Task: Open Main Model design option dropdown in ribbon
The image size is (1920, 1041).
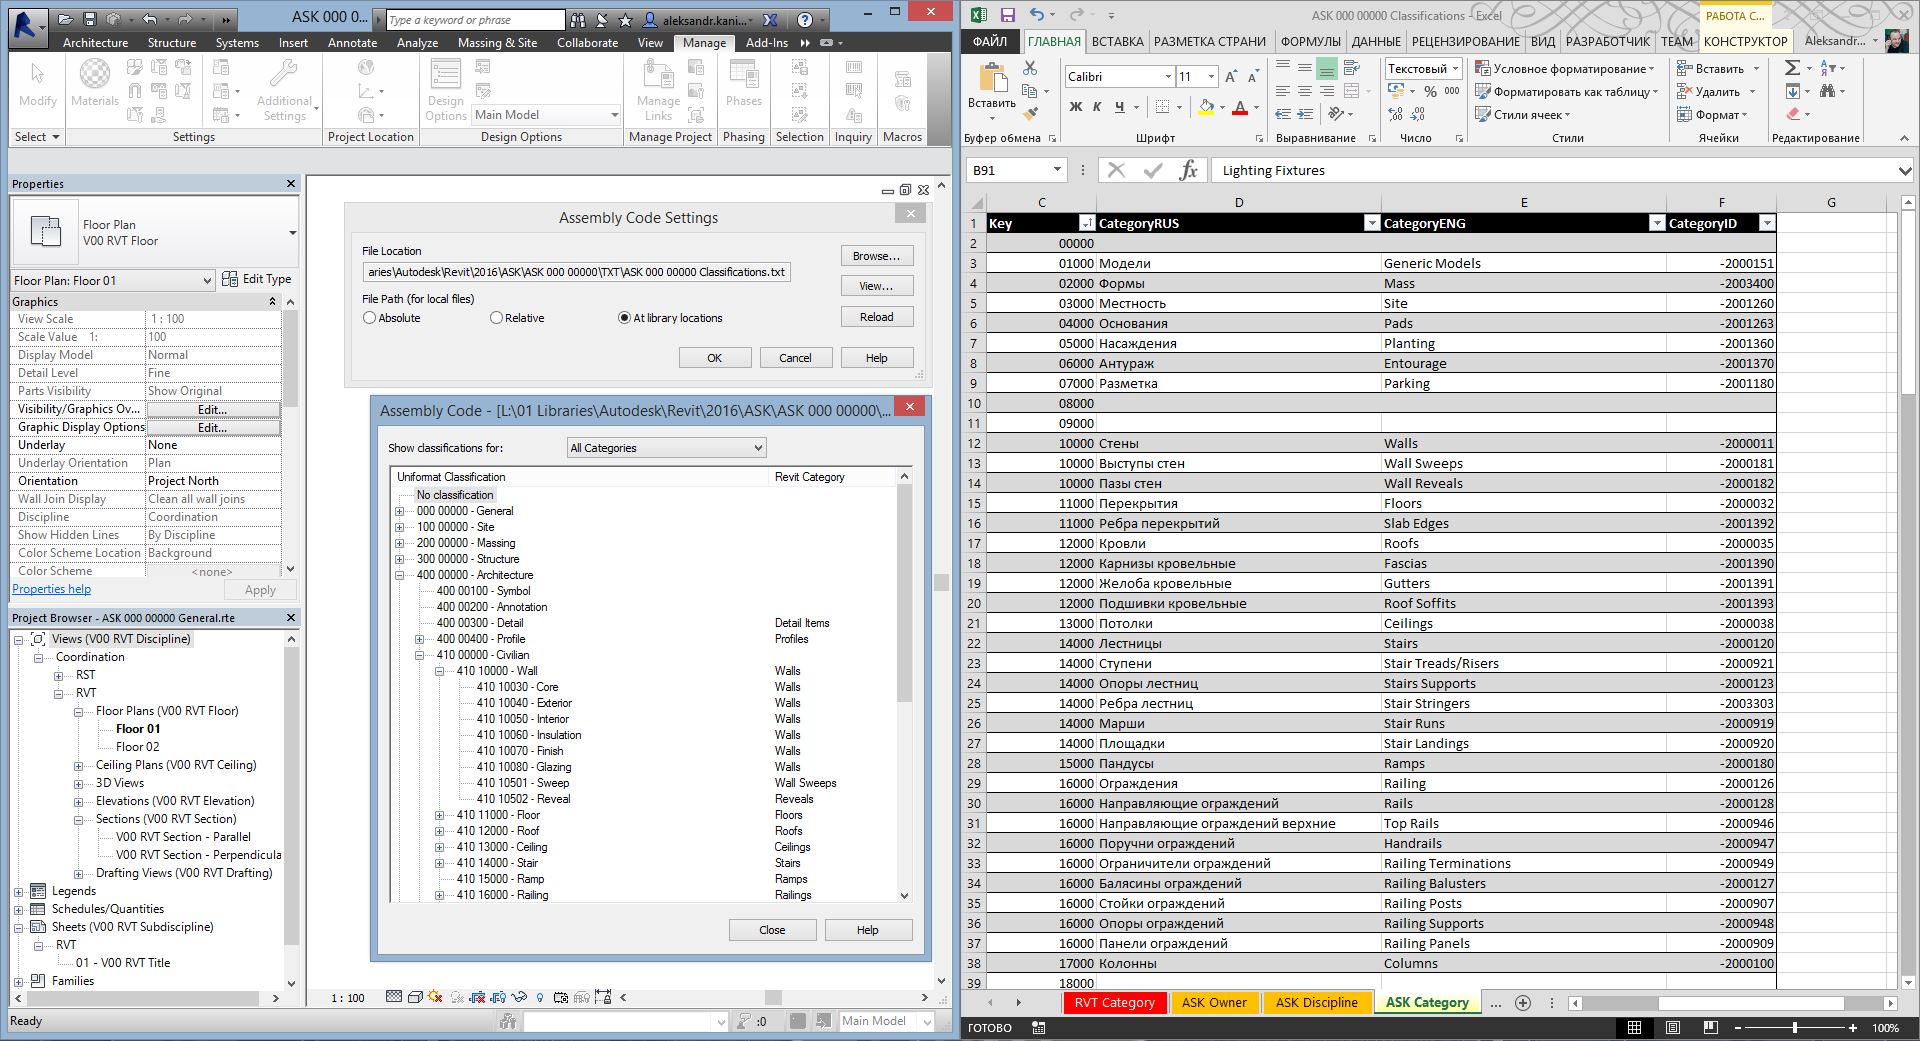Action: click(x=547, y=115)
